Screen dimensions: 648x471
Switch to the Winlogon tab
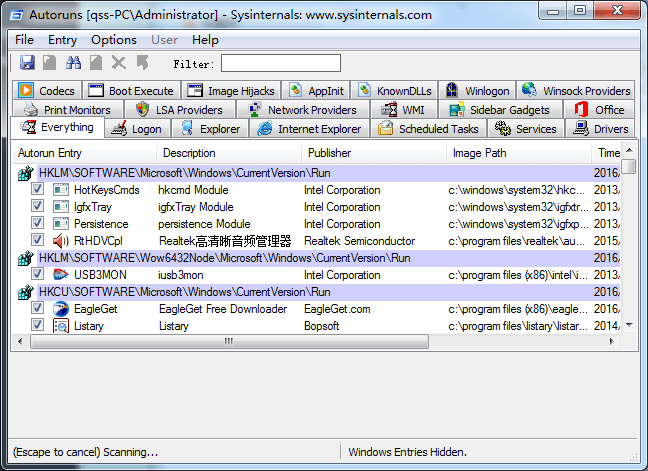pos(477,90)
